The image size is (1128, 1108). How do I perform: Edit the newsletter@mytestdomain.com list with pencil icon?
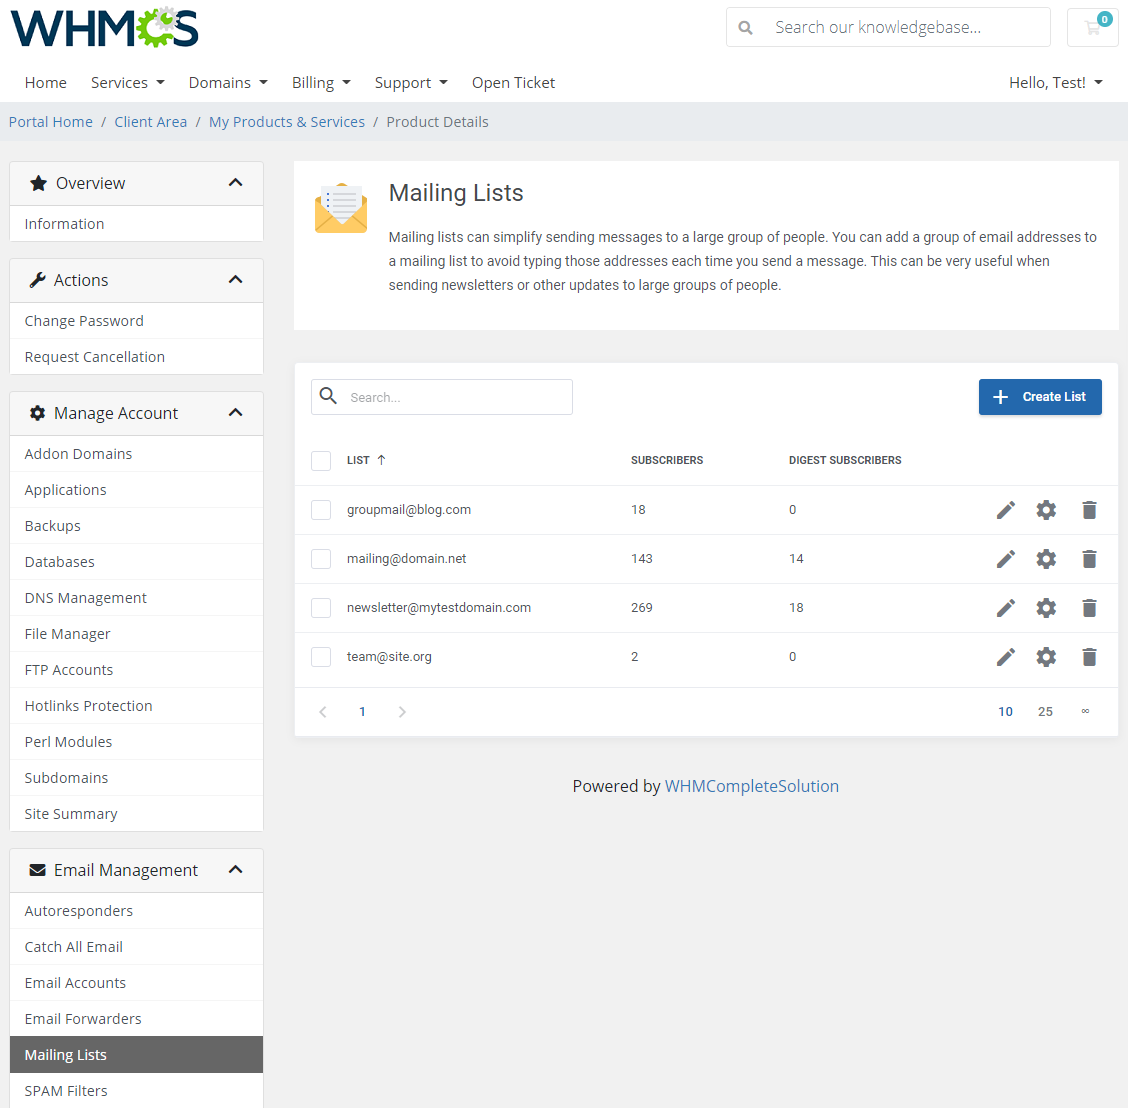click(x=1005, y=608)
